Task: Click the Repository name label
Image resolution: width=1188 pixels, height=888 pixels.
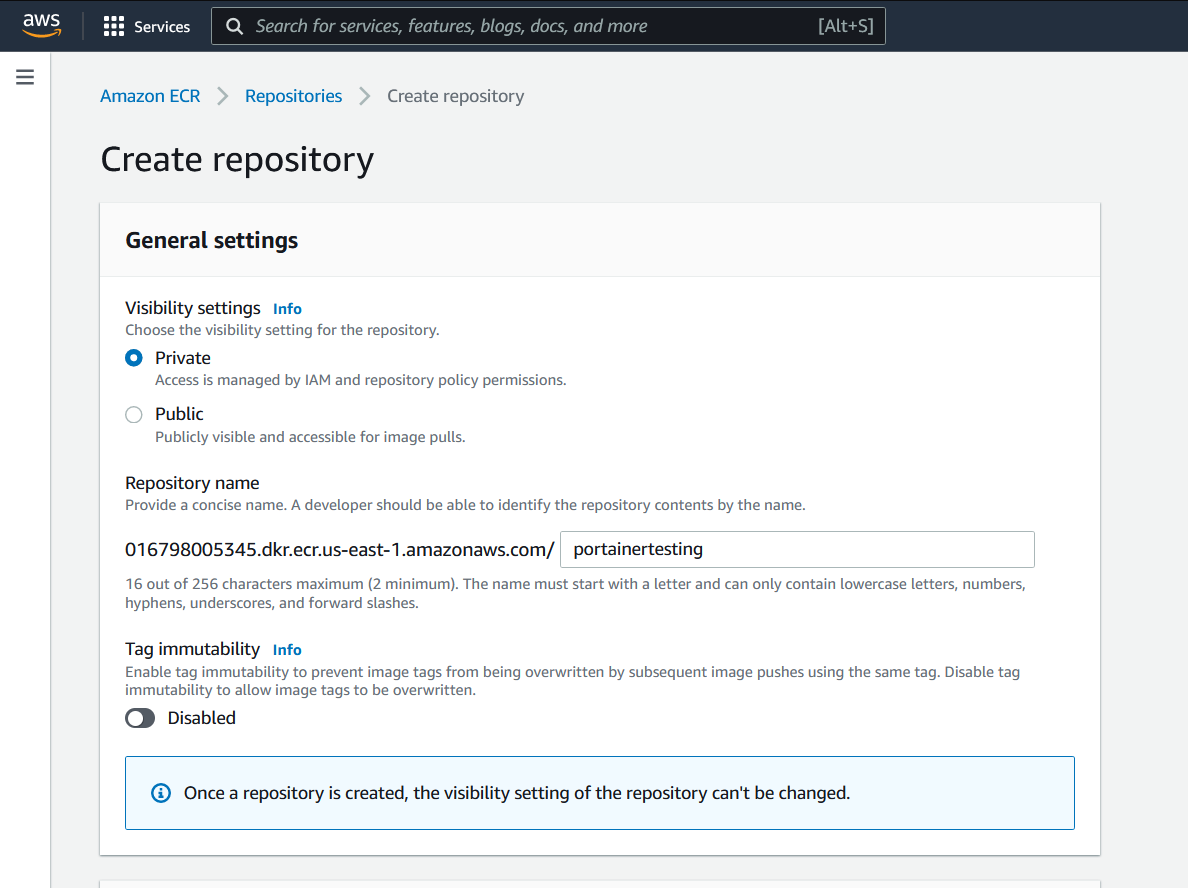Action: tap(192, 483)
